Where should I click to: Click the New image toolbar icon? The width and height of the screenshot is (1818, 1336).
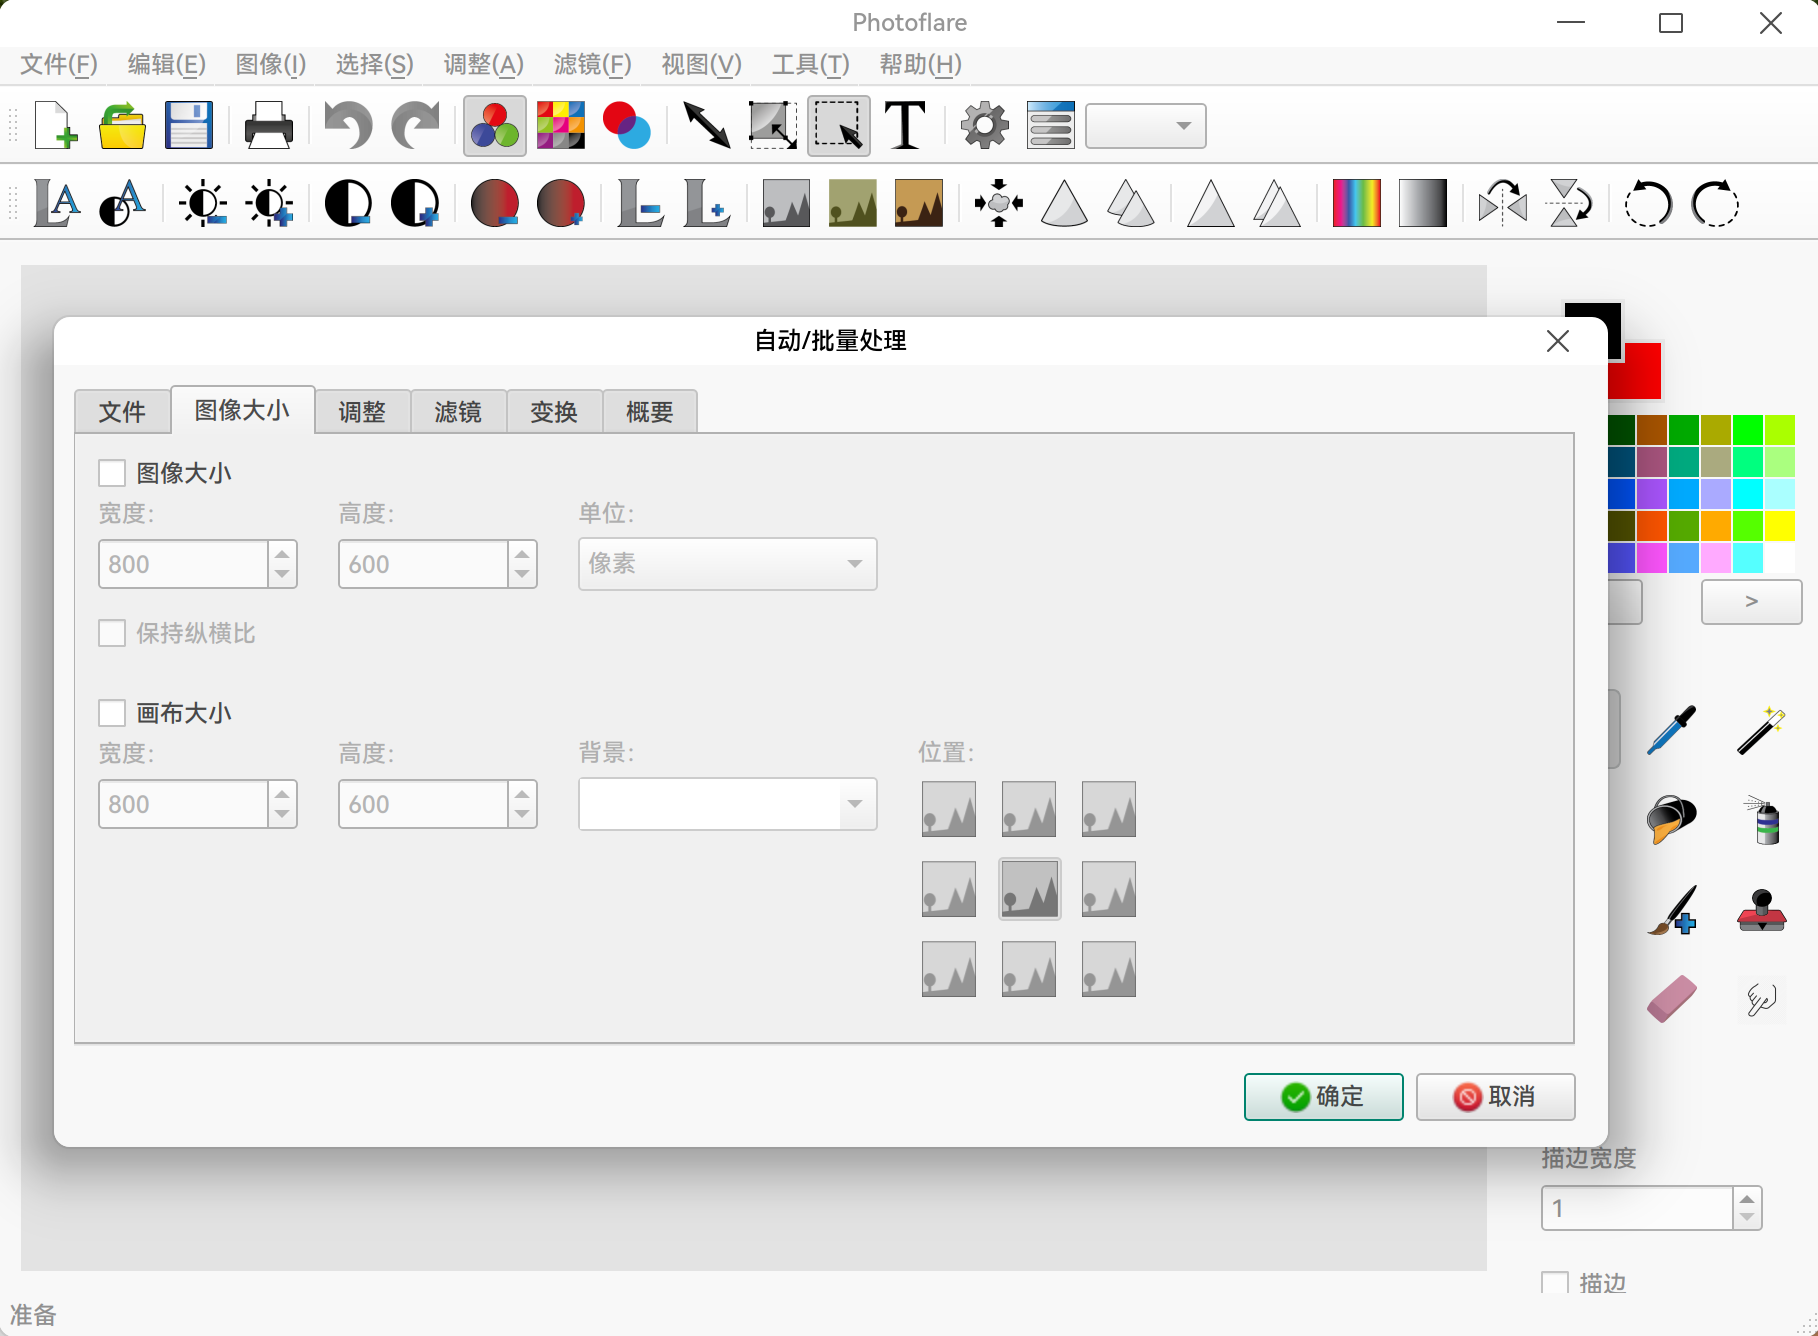(56, 126)
